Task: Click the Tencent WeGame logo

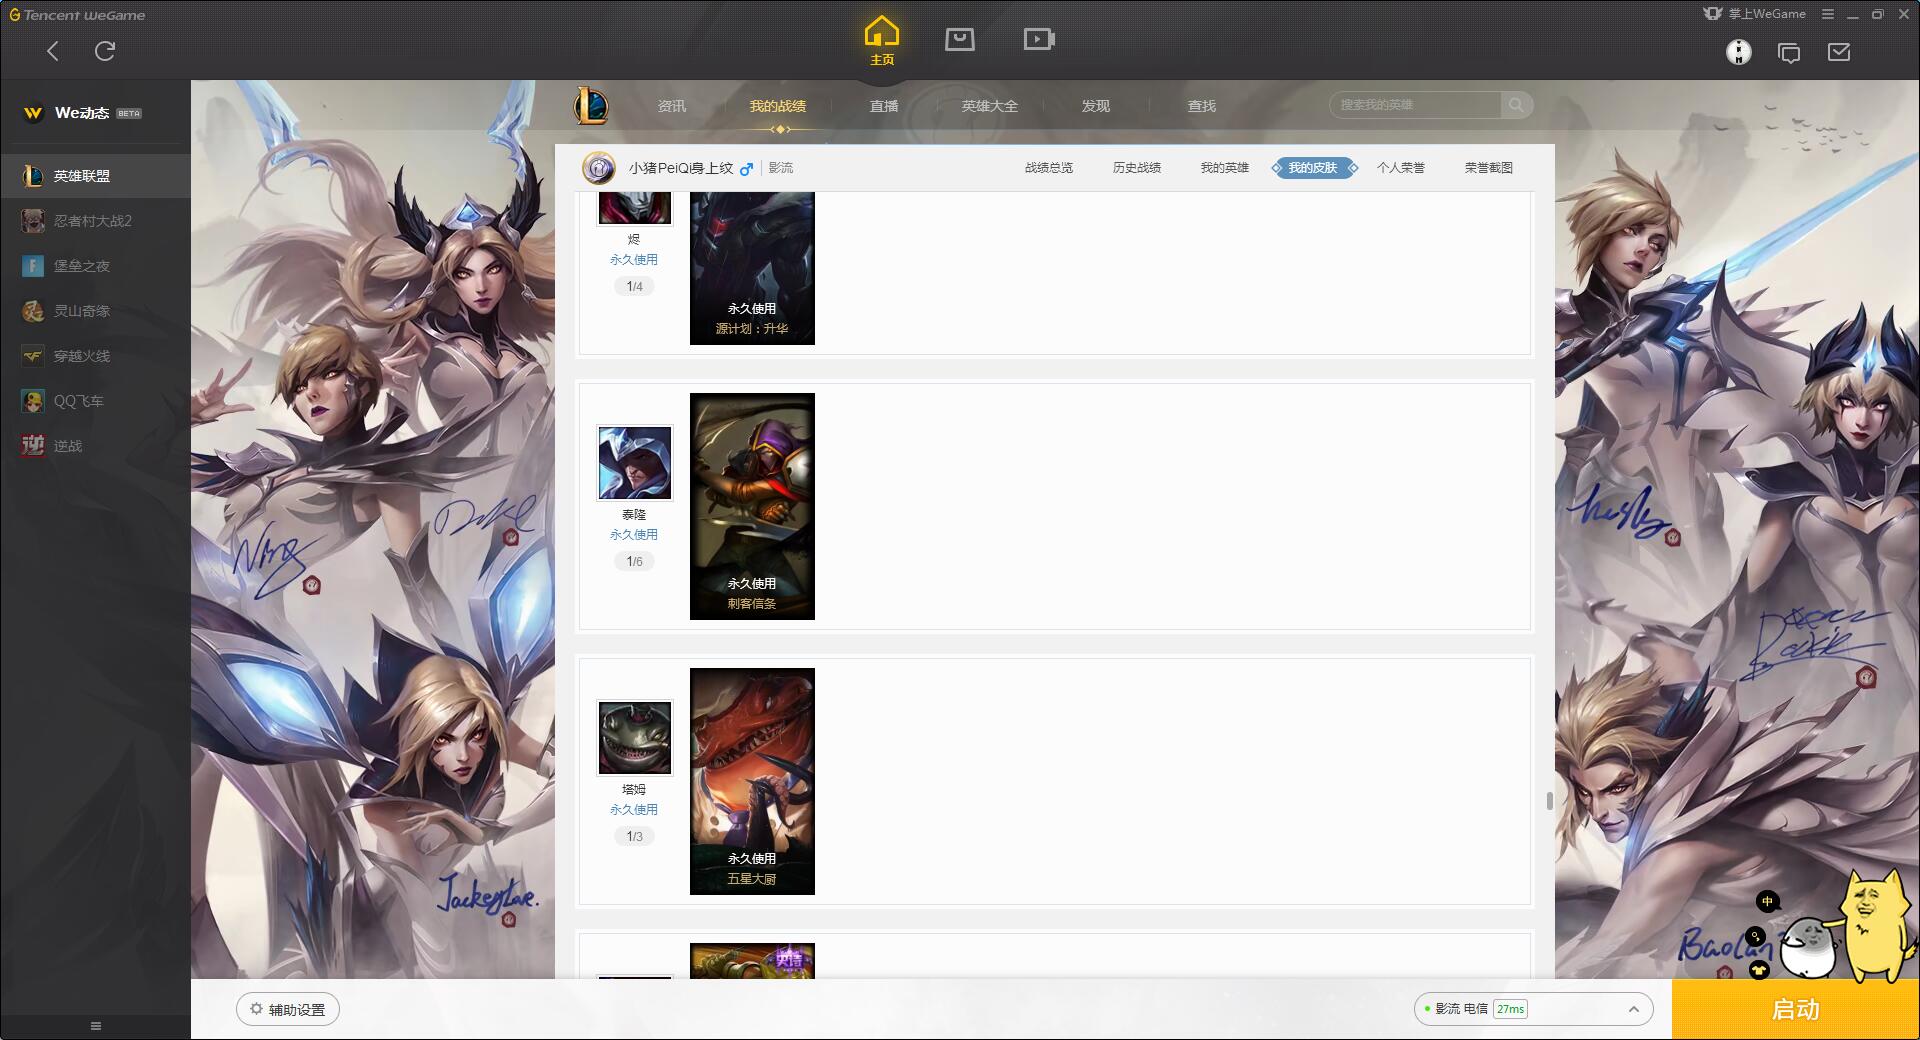Action: [x=78, y=15]
